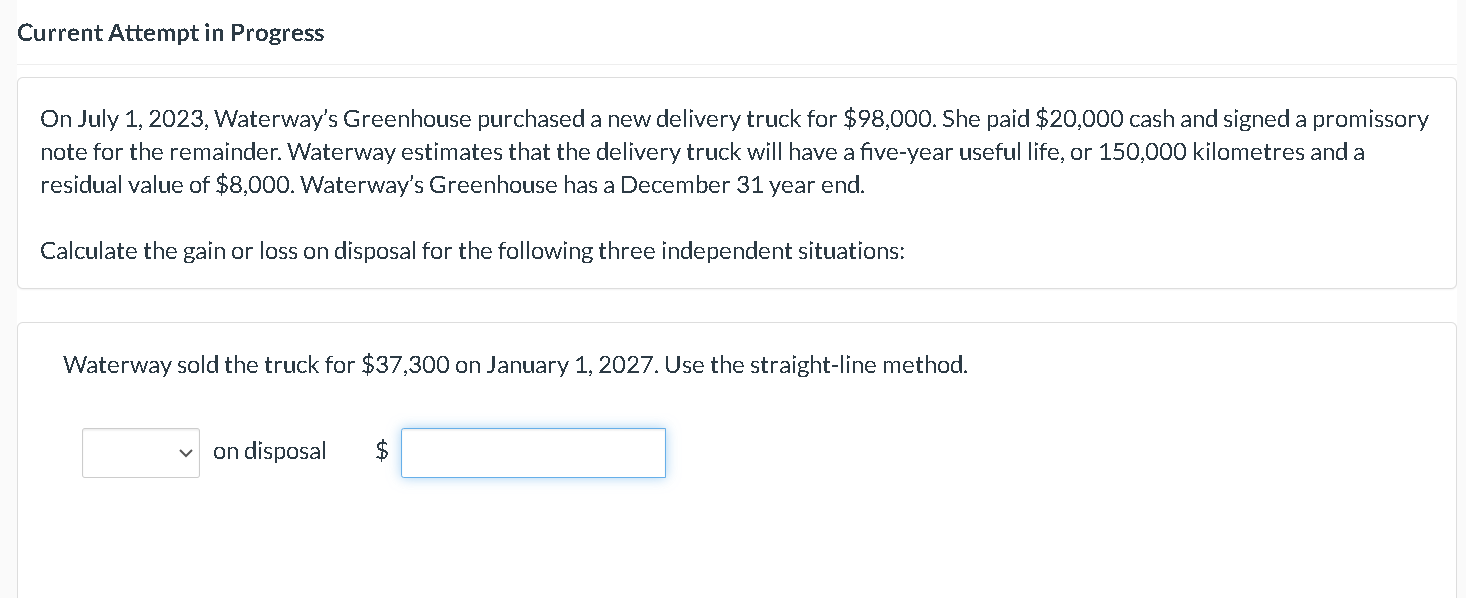Select the question text panel about Waterway's Greenhouse

point(733,182)
